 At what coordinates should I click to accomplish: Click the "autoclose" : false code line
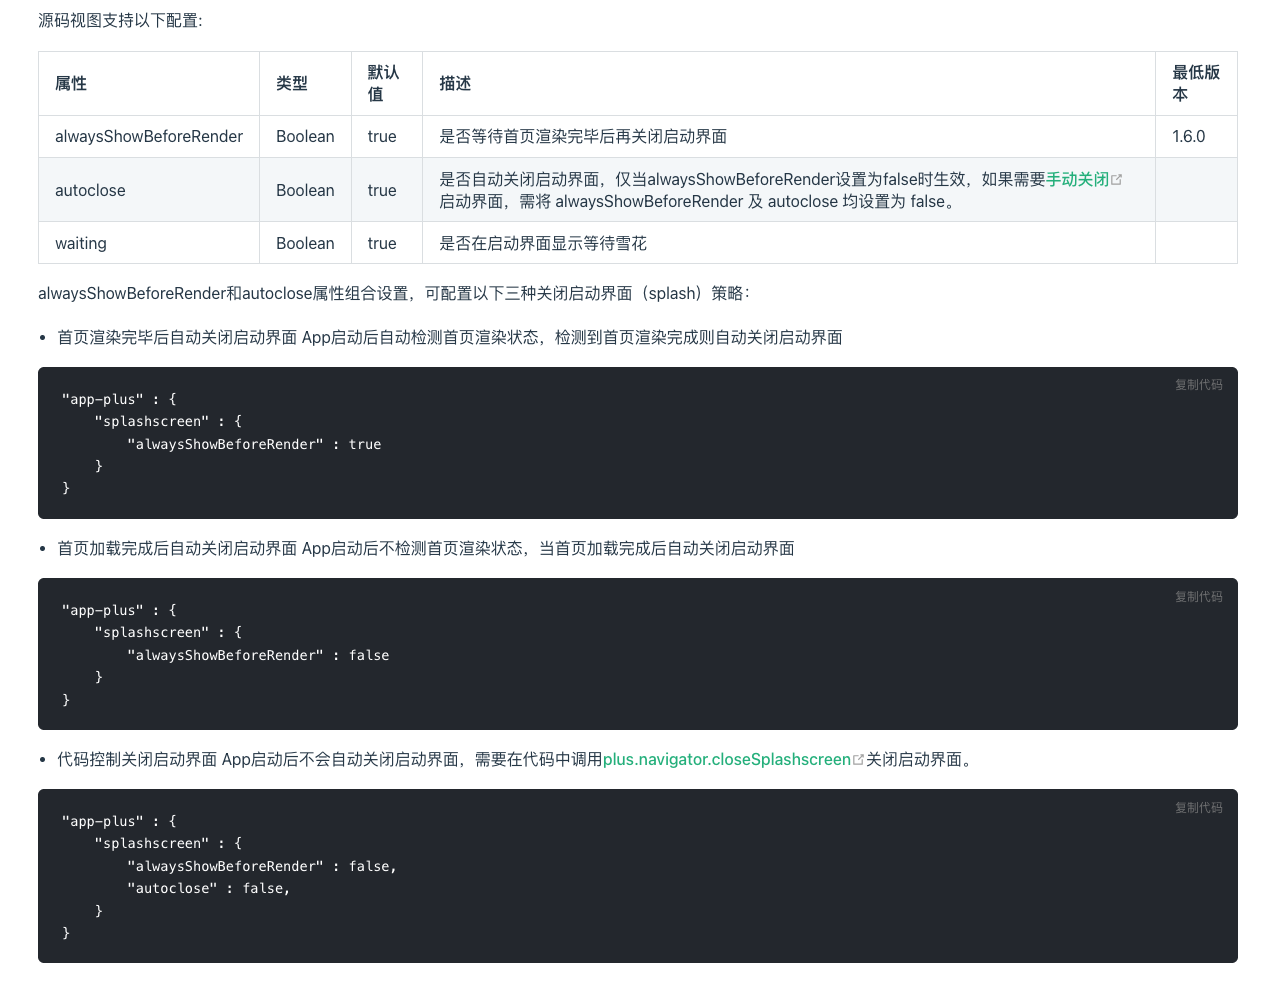point(208,889)
